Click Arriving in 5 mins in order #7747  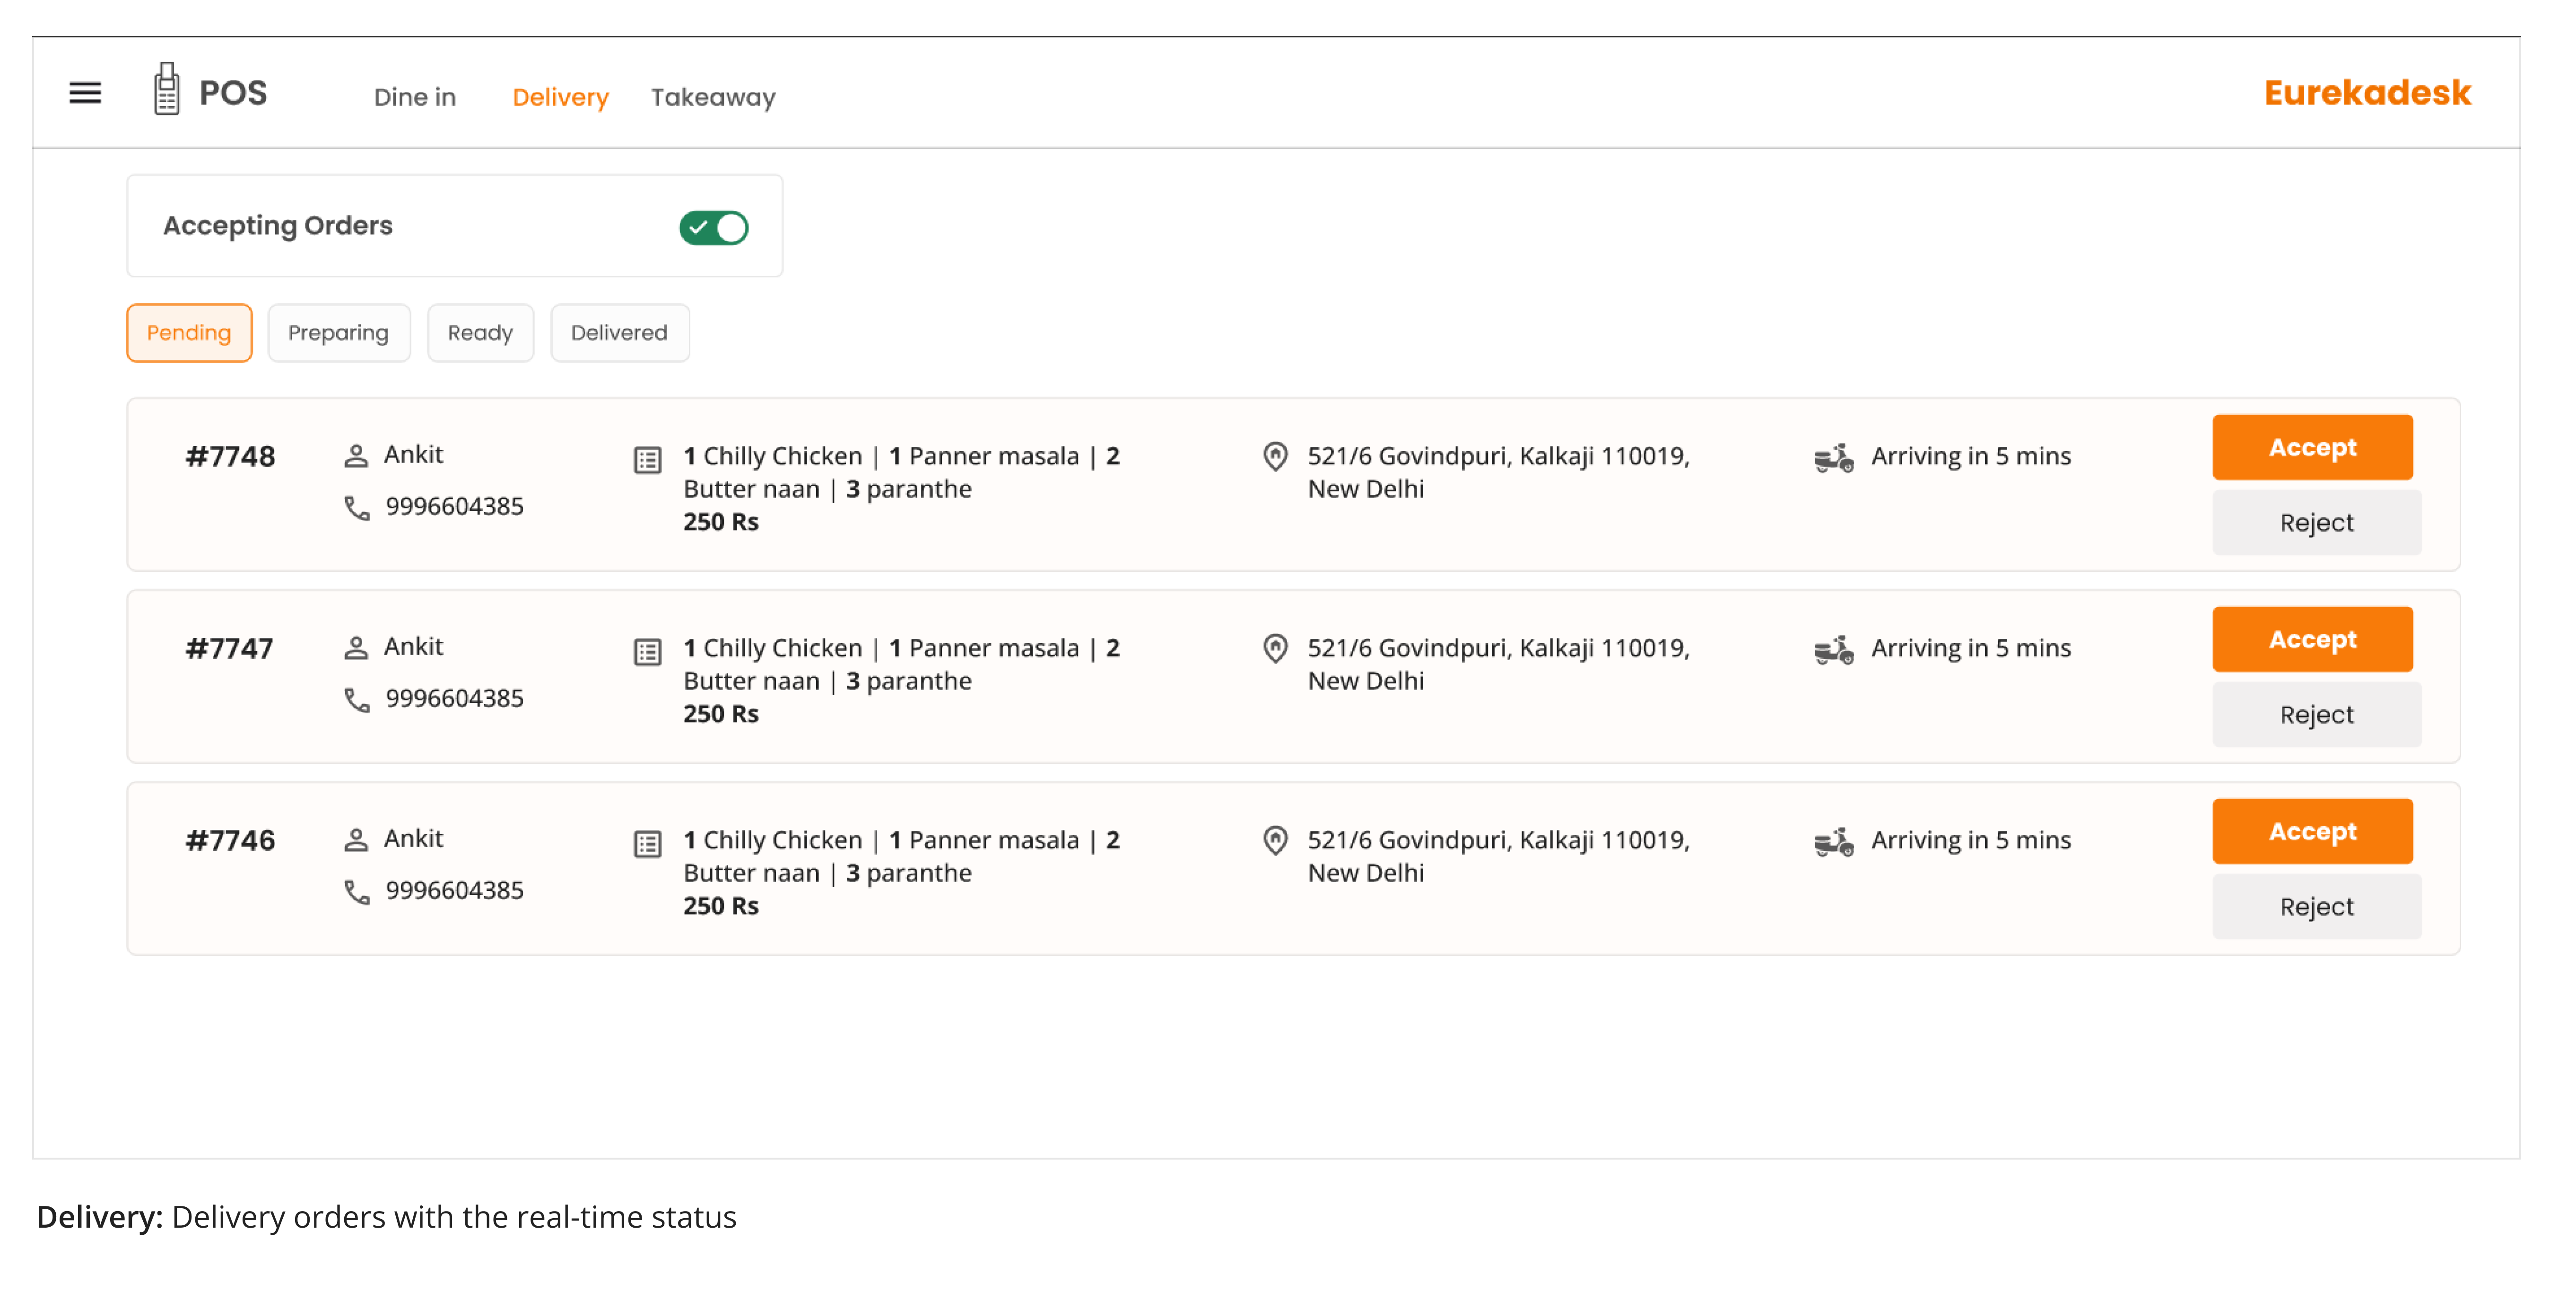(x=1971, y=649)
